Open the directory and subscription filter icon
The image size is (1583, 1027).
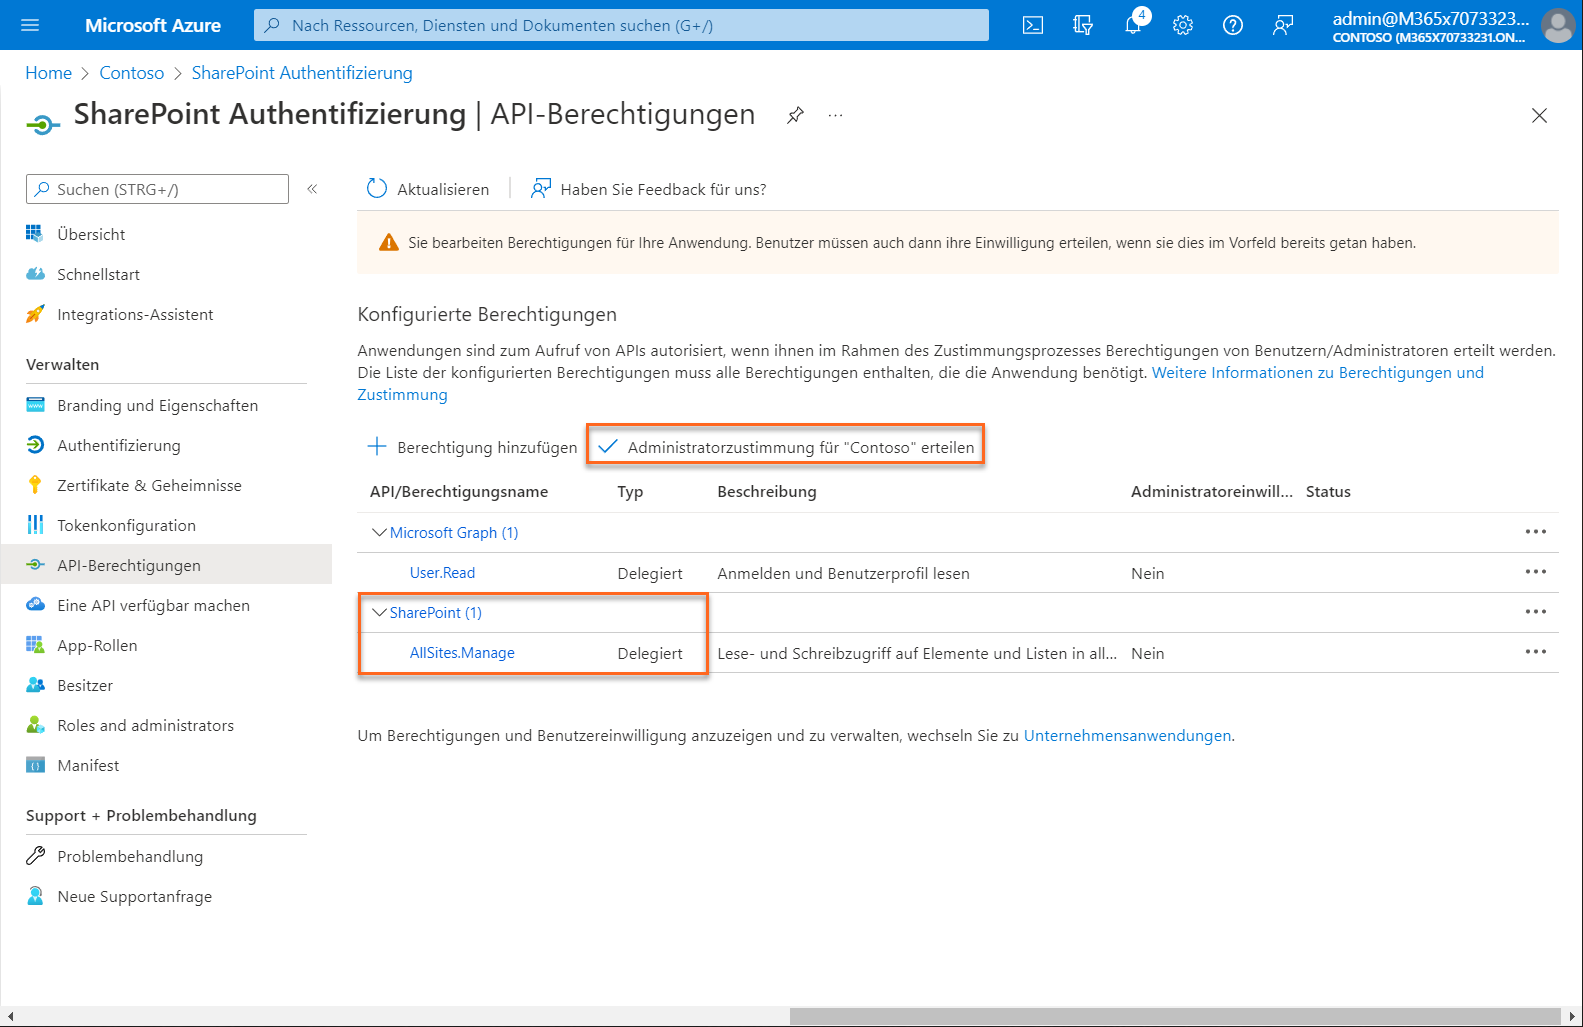pos(1083,25)
